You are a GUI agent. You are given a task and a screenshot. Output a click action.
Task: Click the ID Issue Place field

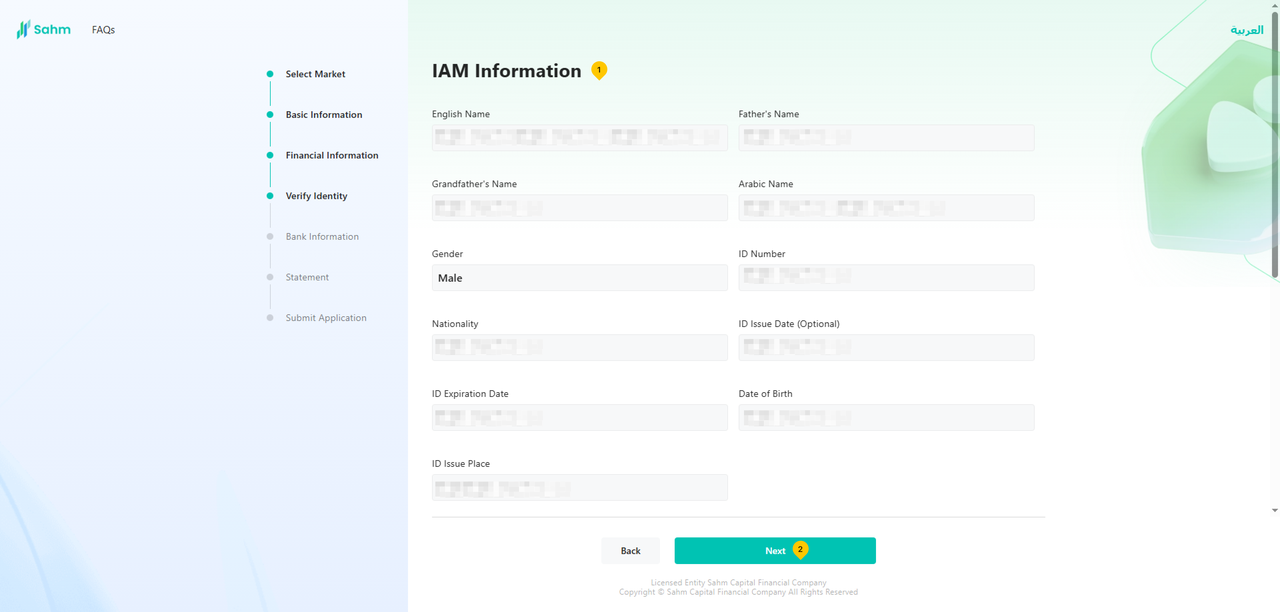tap(579, 488)
